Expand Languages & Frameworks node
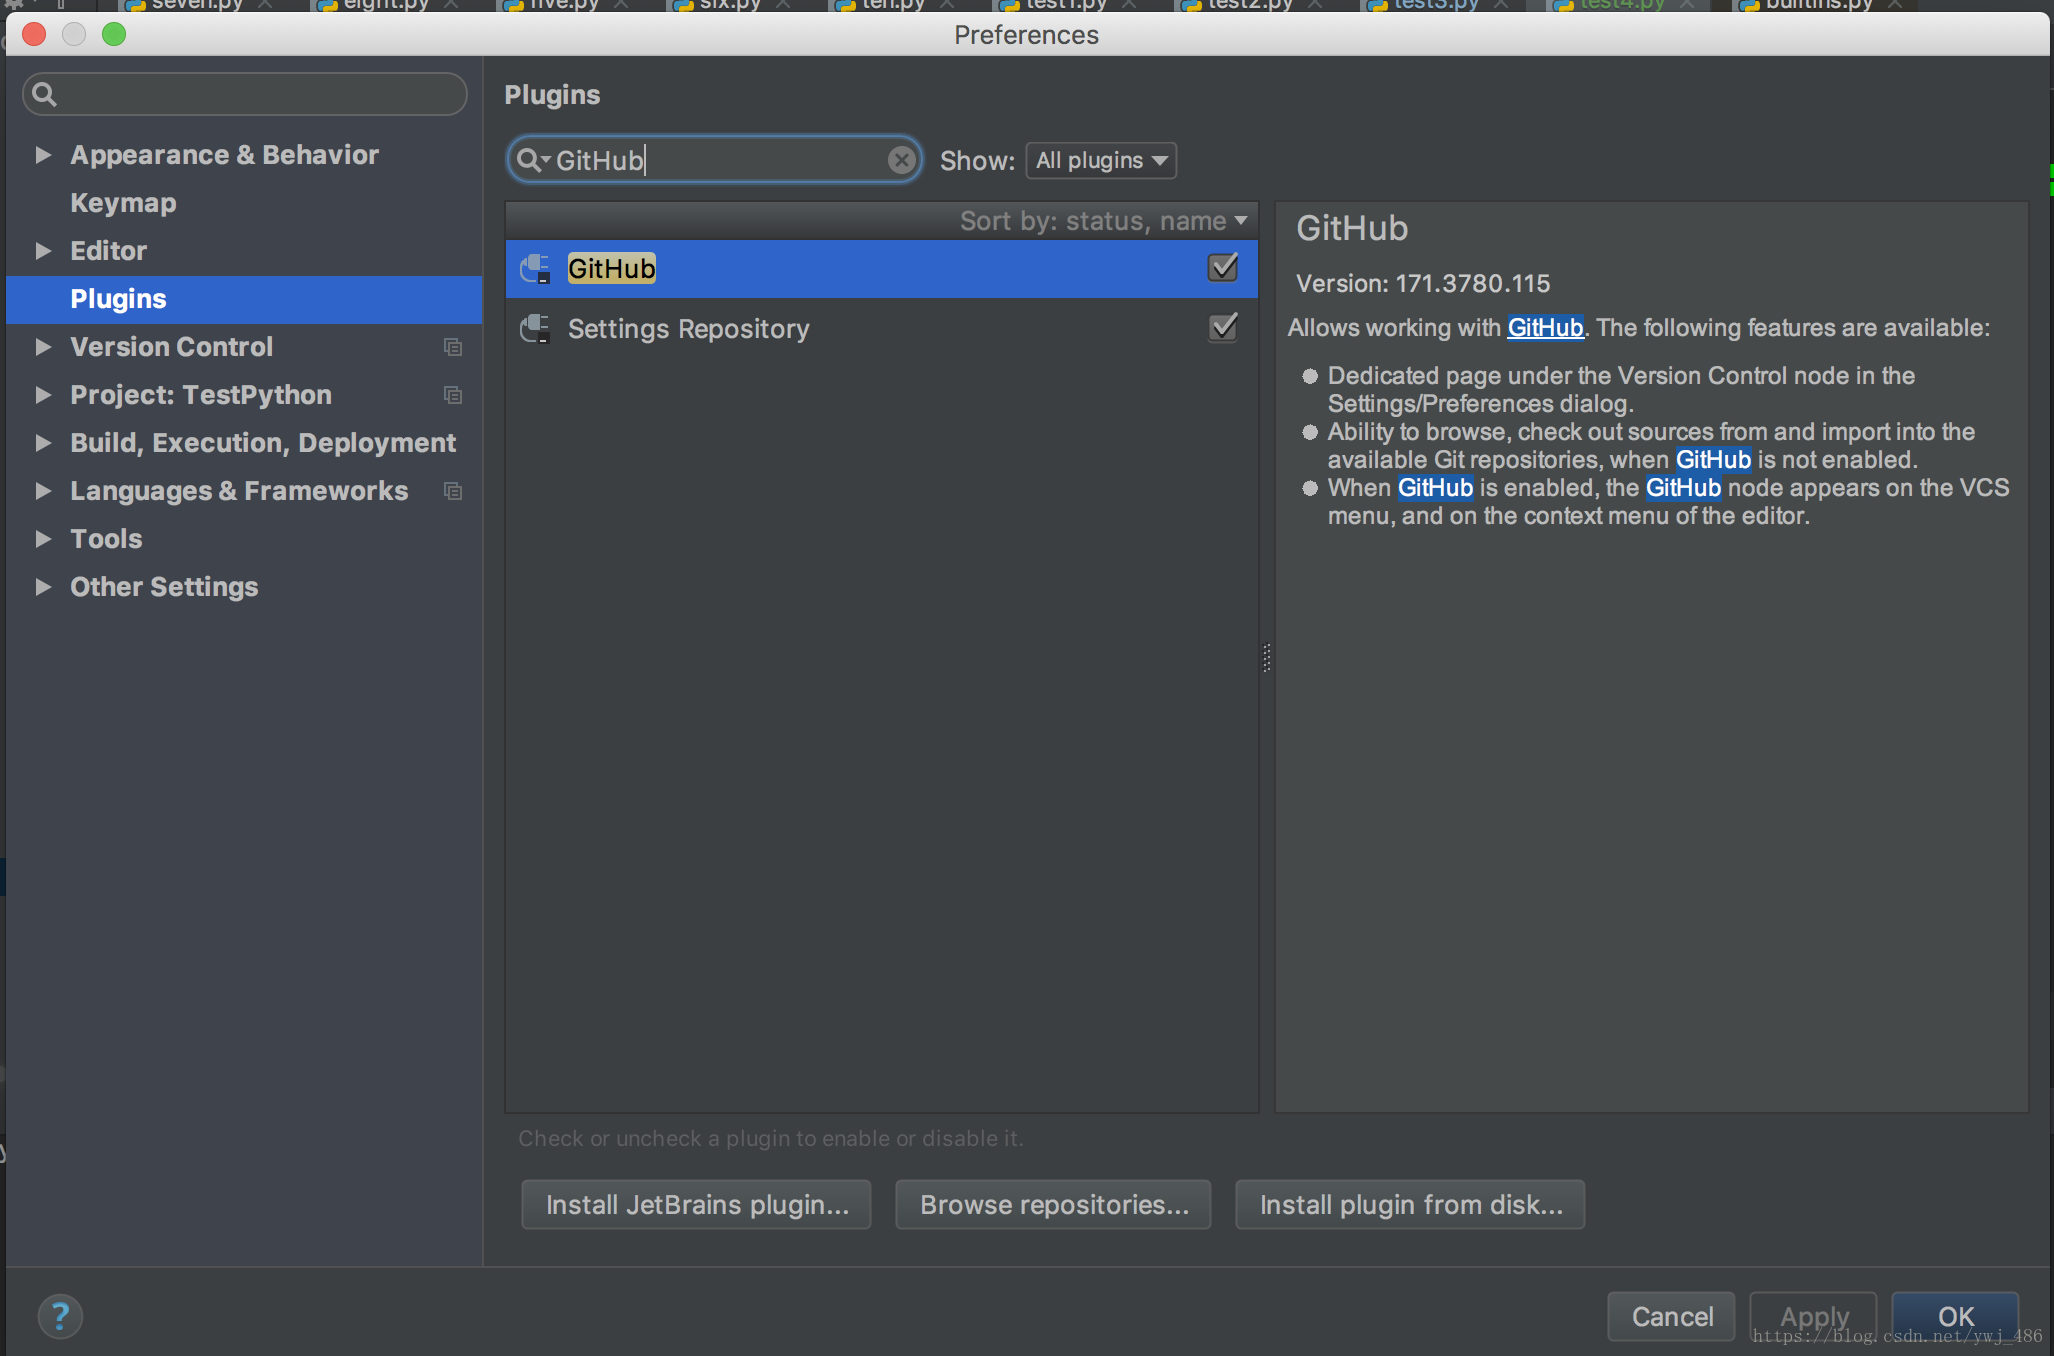2054x1356 pixels. coord(43,491)
